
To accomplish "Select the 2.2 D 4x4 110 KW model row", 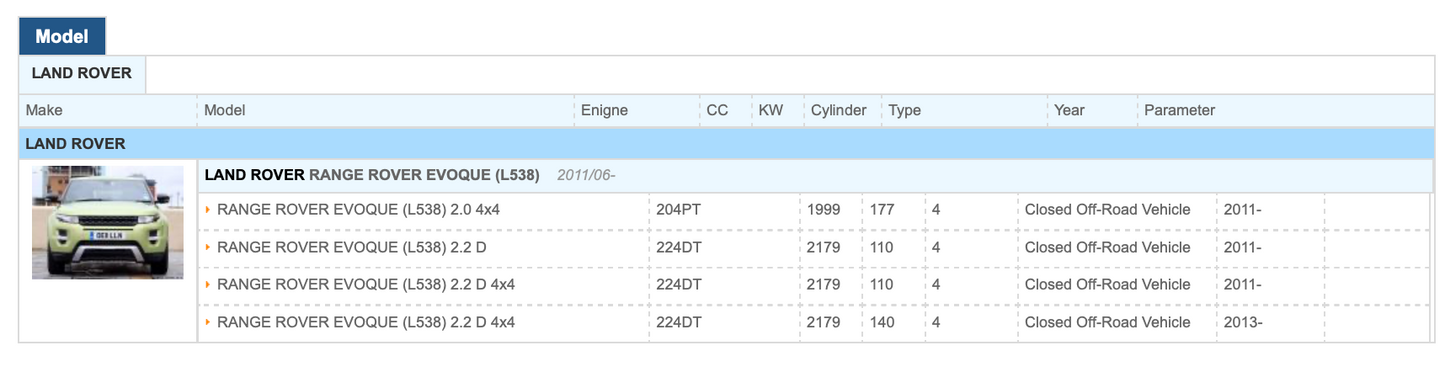I will point(814,285).
